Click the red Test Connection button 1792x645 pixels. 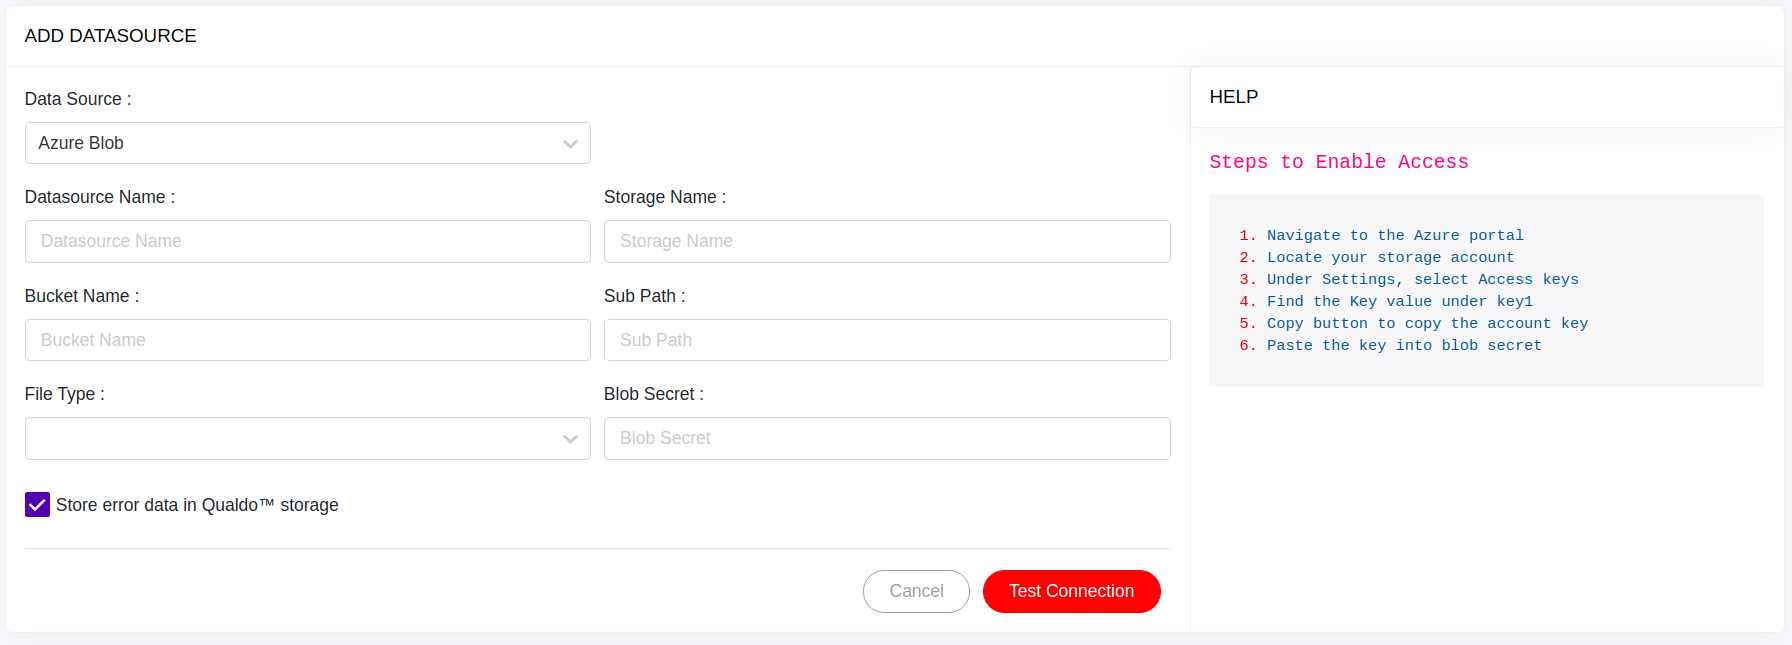point(1071,591)
